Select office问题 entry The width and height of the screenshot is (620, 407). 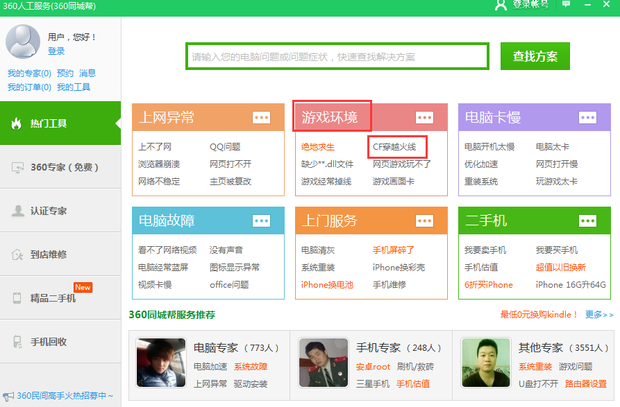[229, 285]
